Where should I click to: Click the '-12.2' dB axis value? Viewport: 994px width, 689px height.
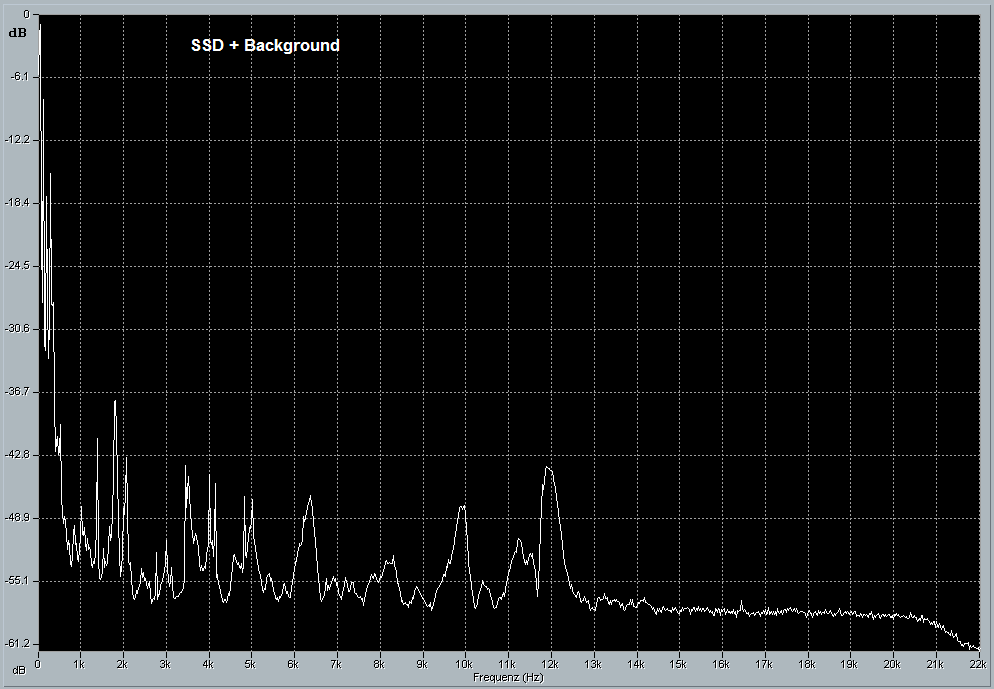18,139
